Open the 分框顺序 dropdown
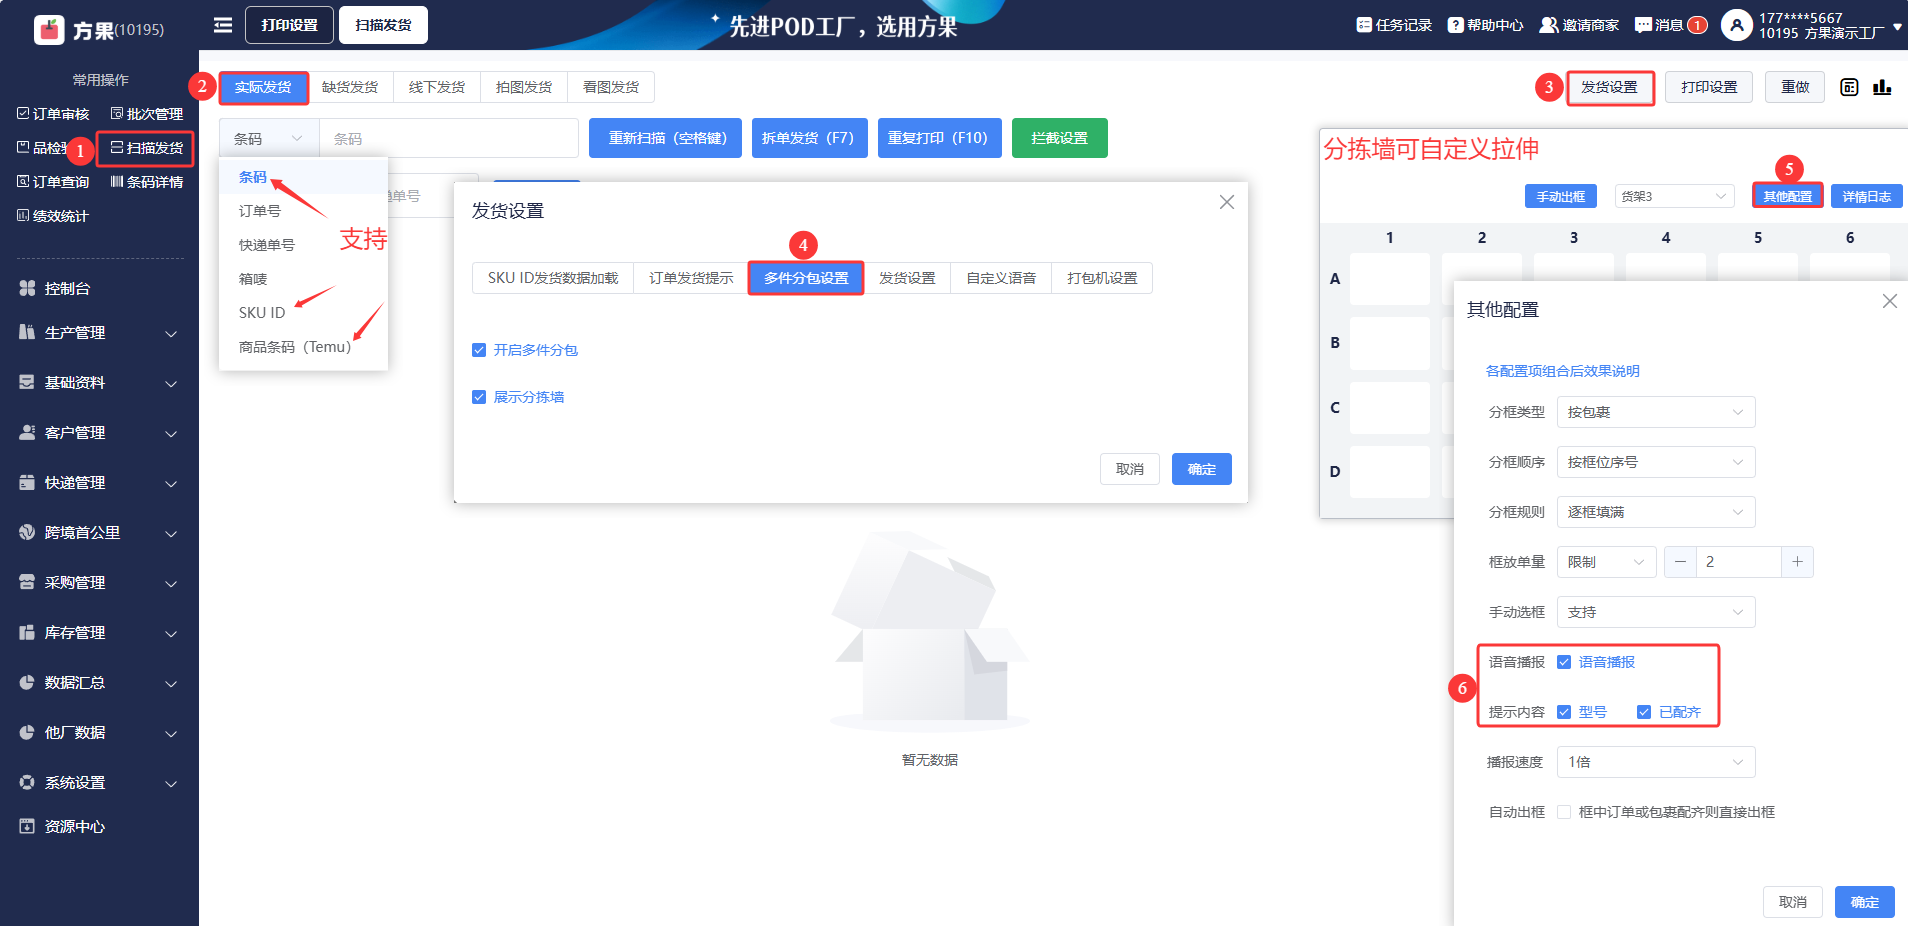This screenshot has height=926, width=1908. pos(1656,462)
